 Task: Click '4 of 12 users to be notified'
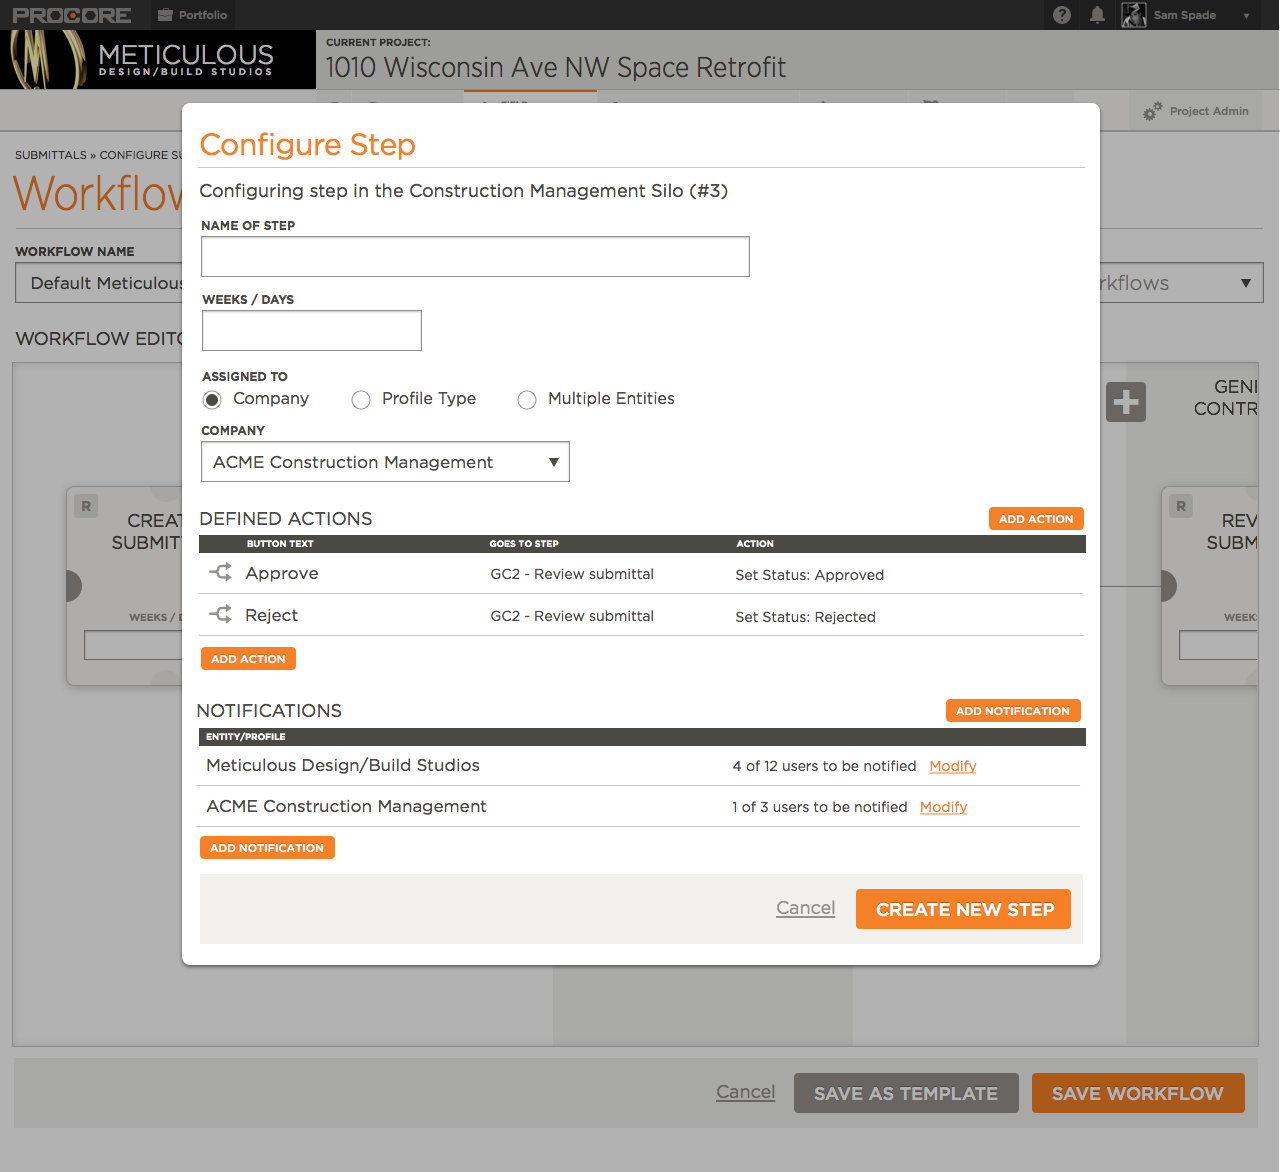(824, 766)
